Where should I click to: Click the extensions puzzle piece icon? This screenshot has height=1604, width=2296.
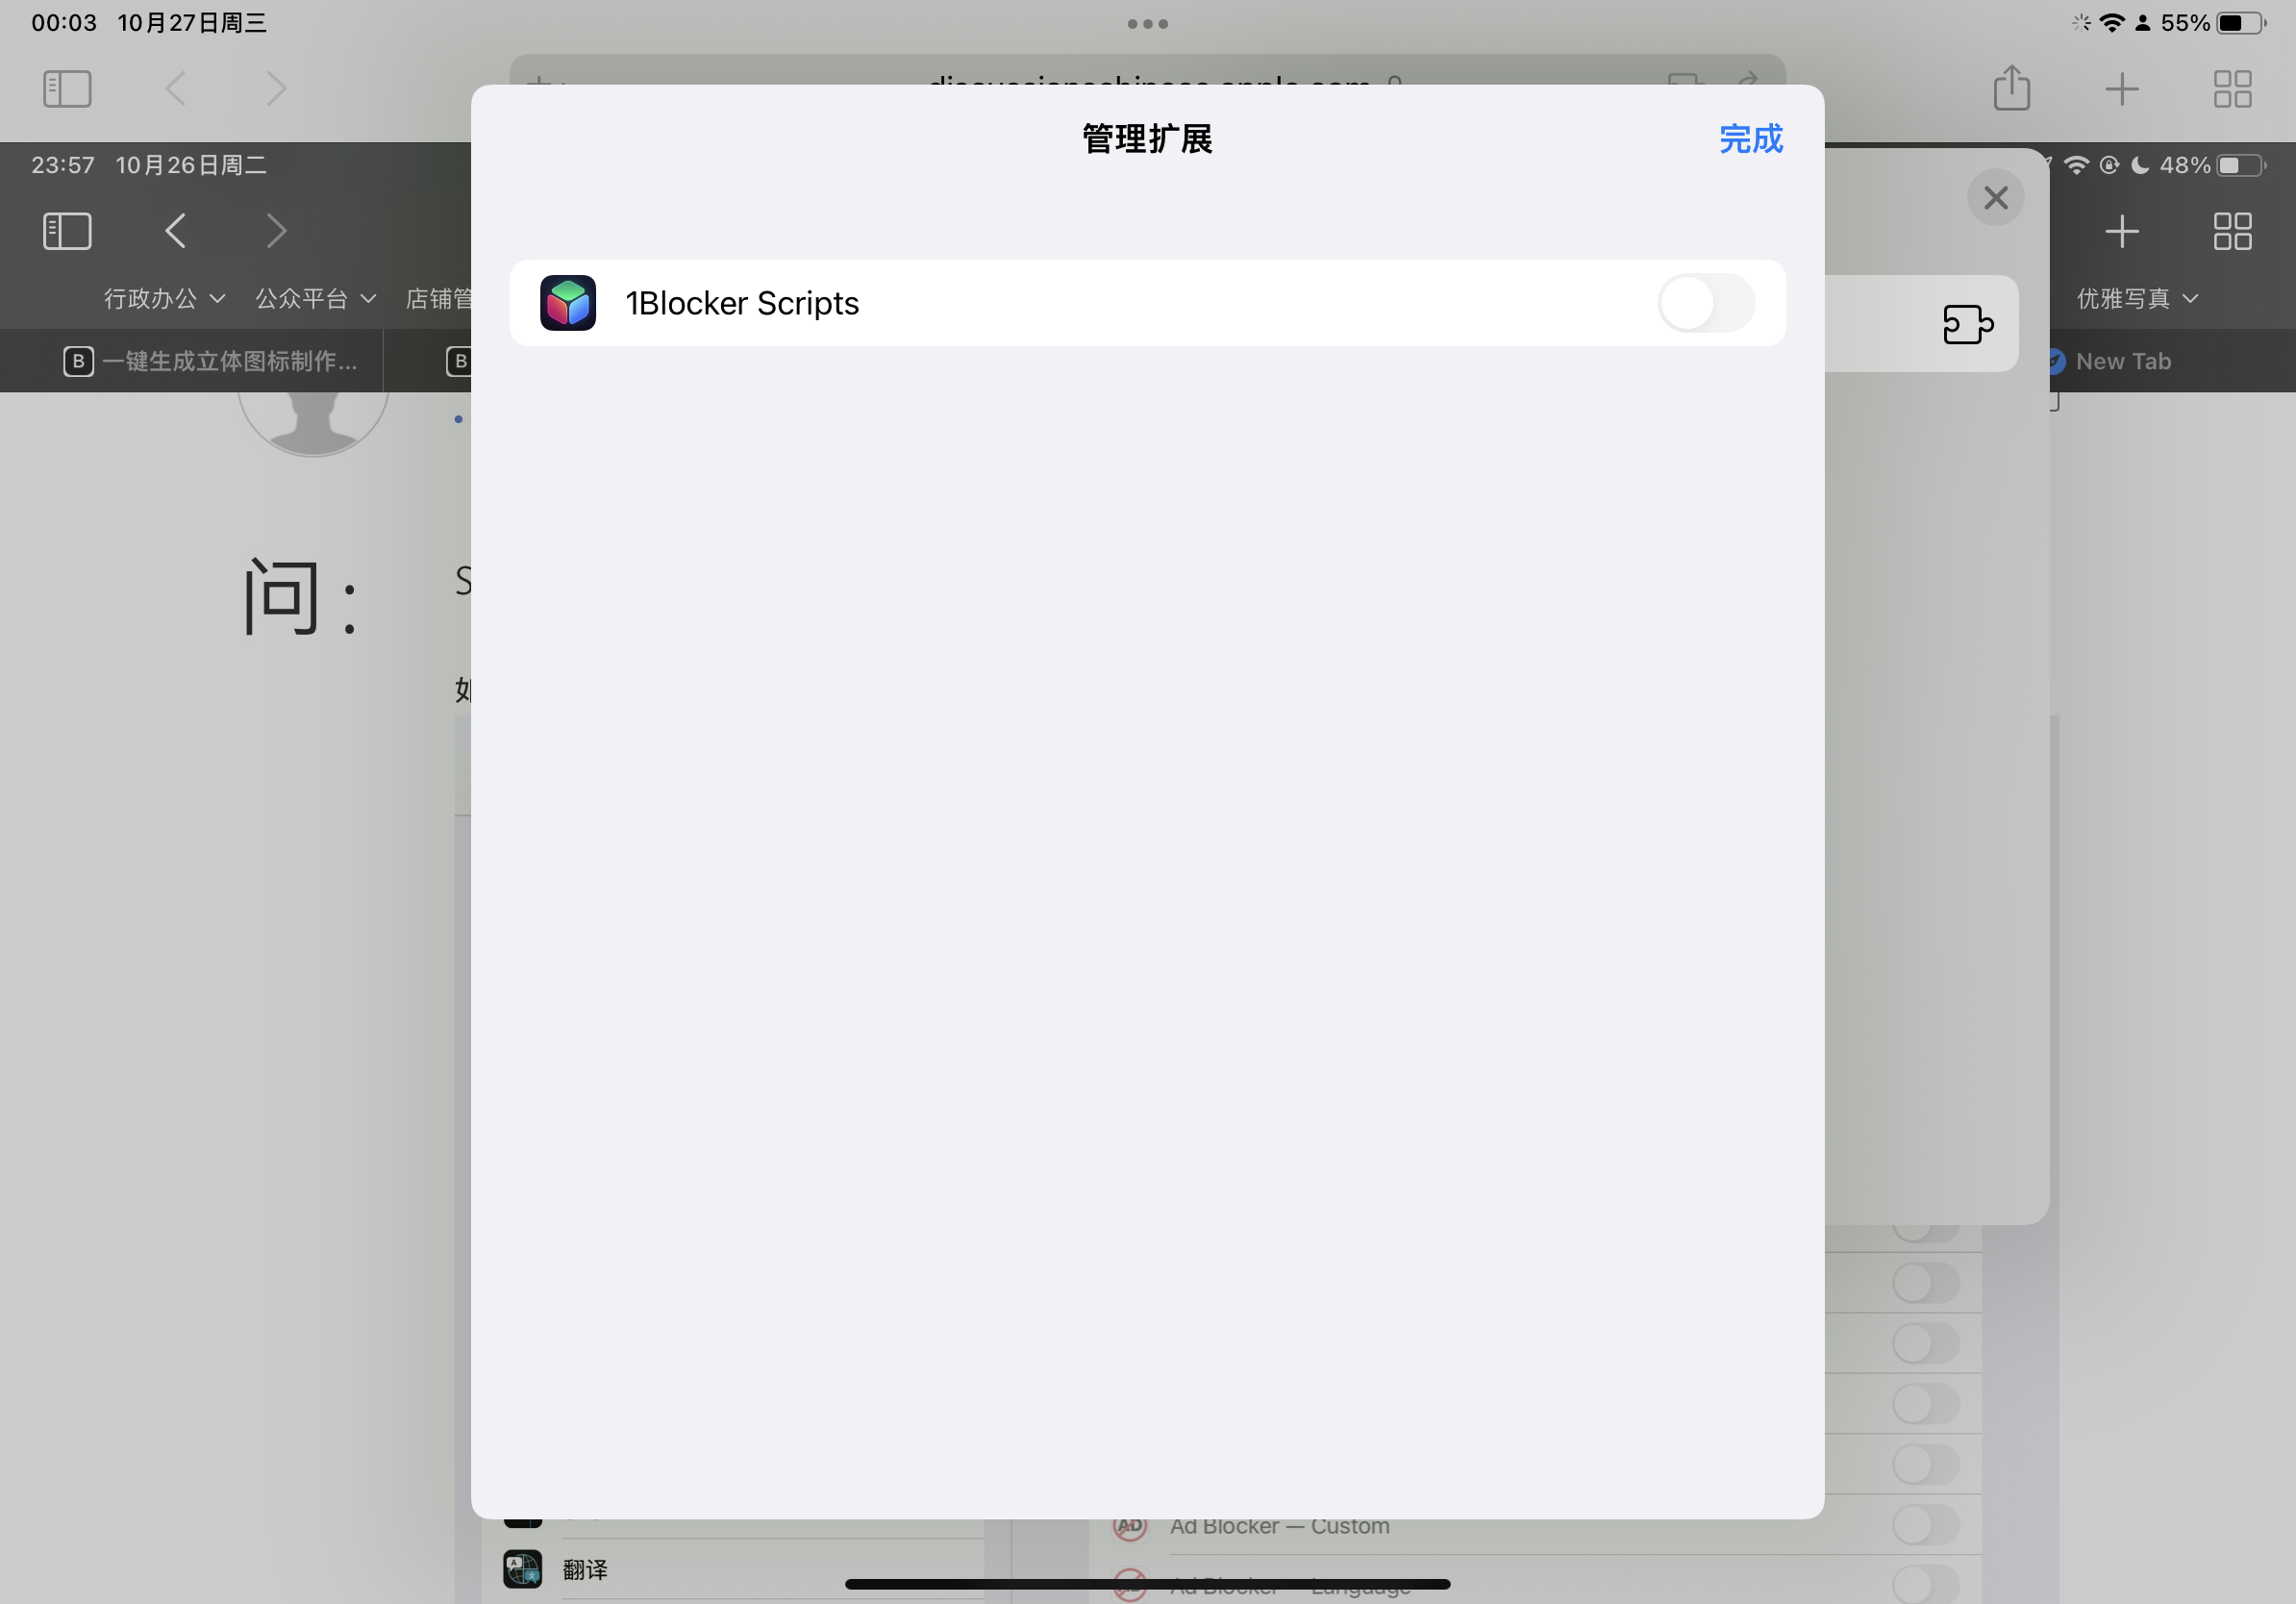tap(1967, 324)
